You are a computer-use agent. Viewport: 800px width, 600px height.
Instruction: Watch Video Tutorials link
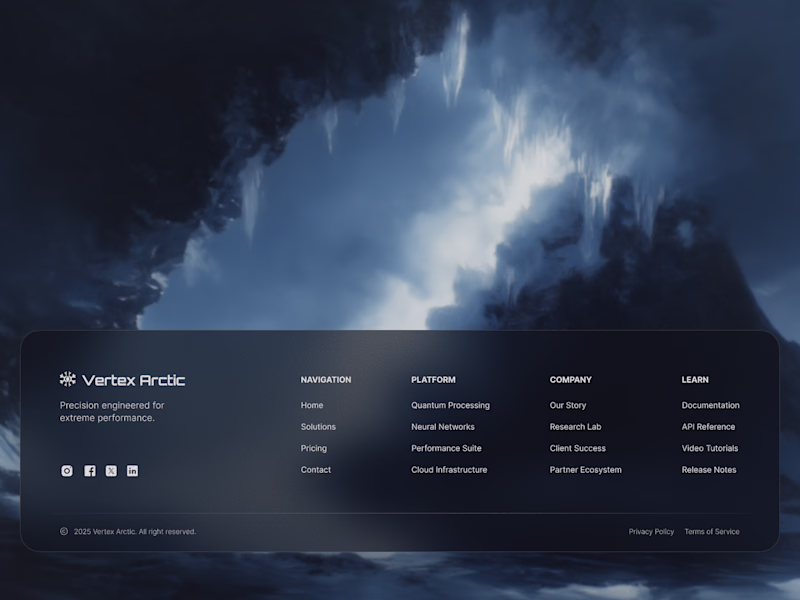[x=710, y=448]
